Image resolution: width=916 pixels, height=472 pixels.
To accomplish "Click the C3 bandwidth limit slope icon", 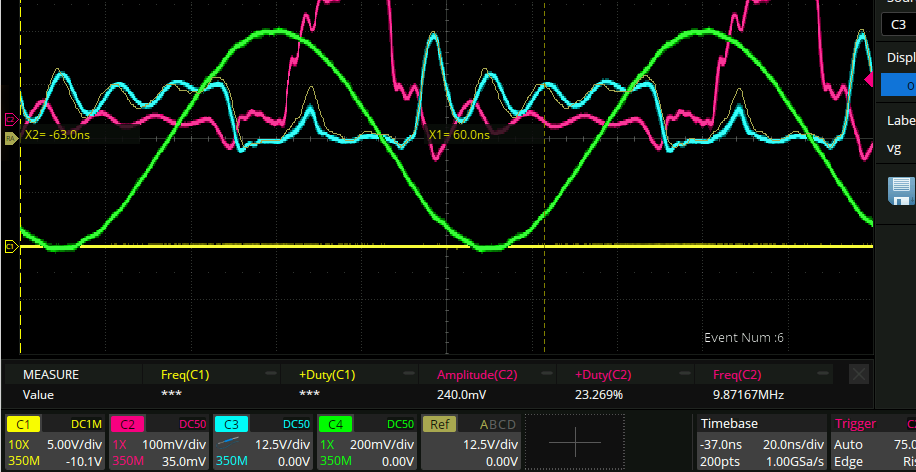I will (x=230, y=443).
